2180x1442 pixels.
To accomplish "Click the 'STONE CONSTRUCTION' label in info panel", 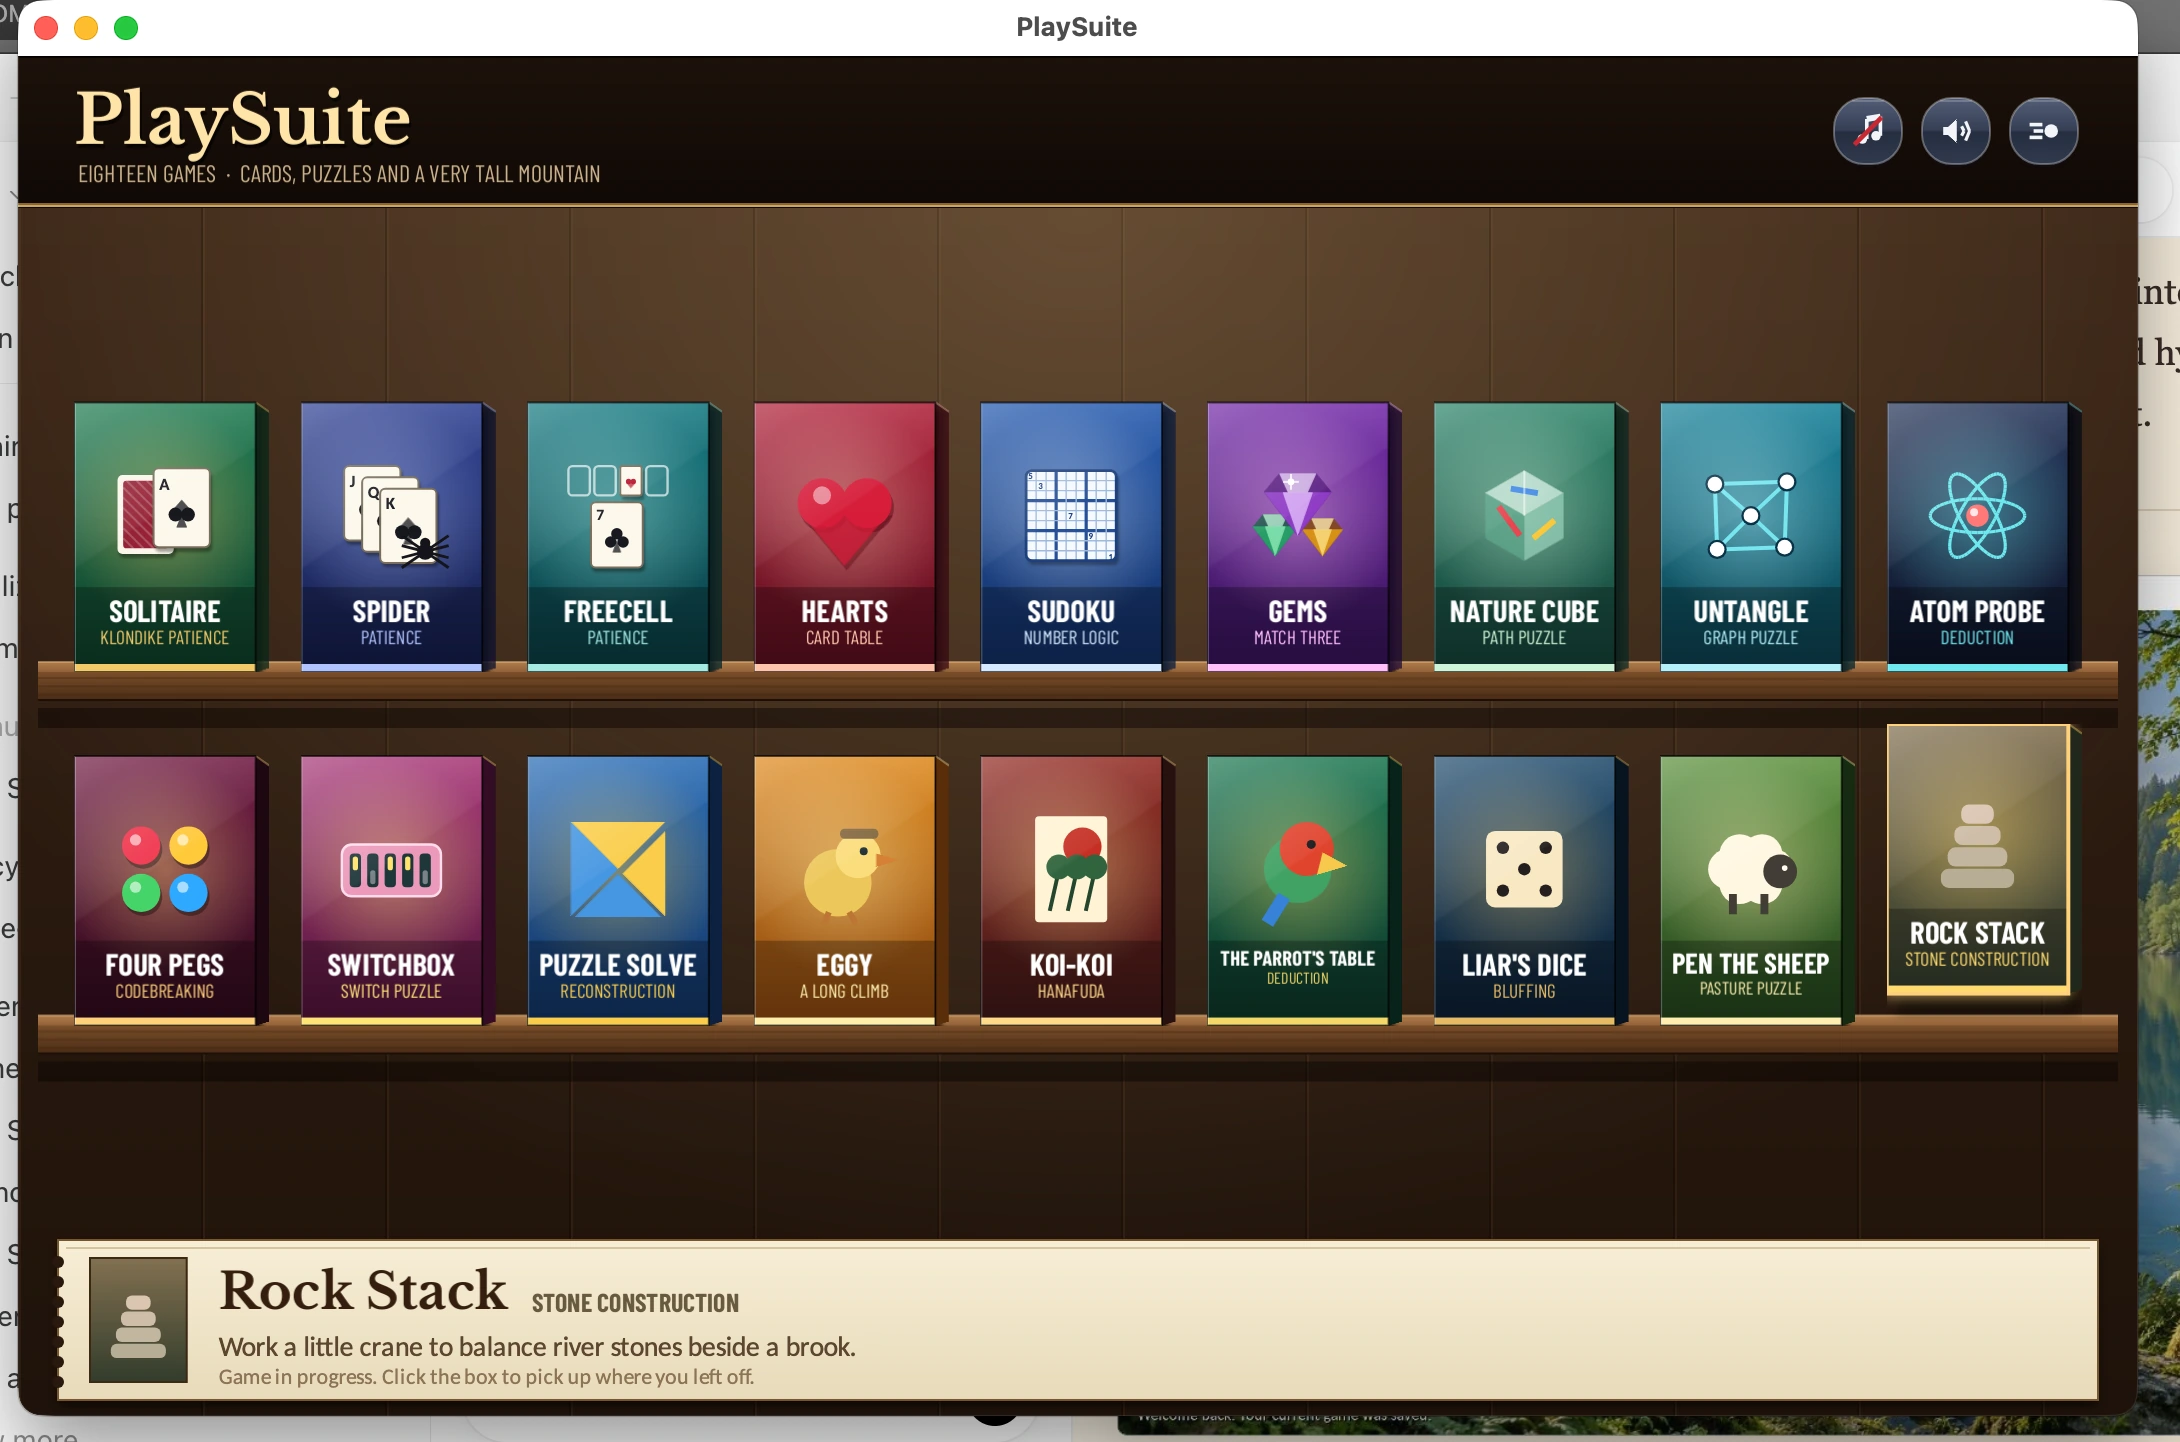I will [635, 1303].
